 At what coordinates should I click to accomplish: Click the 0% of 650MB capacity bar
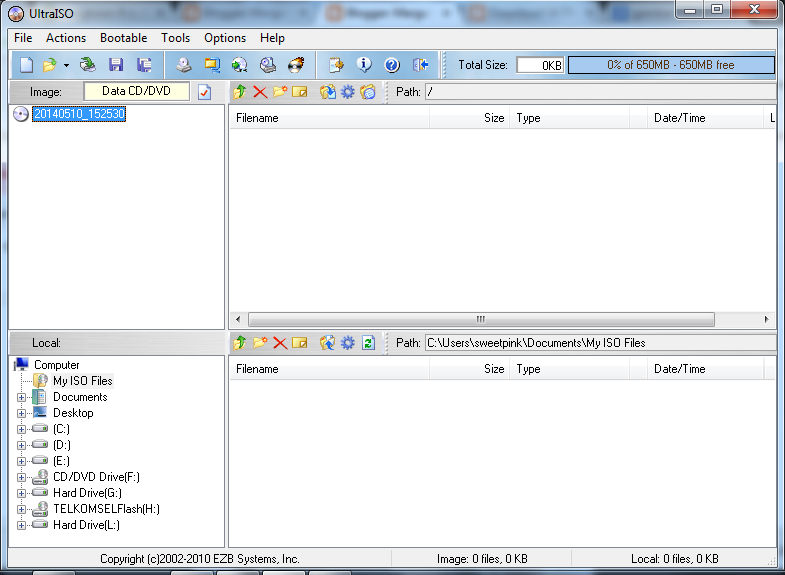point(671,65)
